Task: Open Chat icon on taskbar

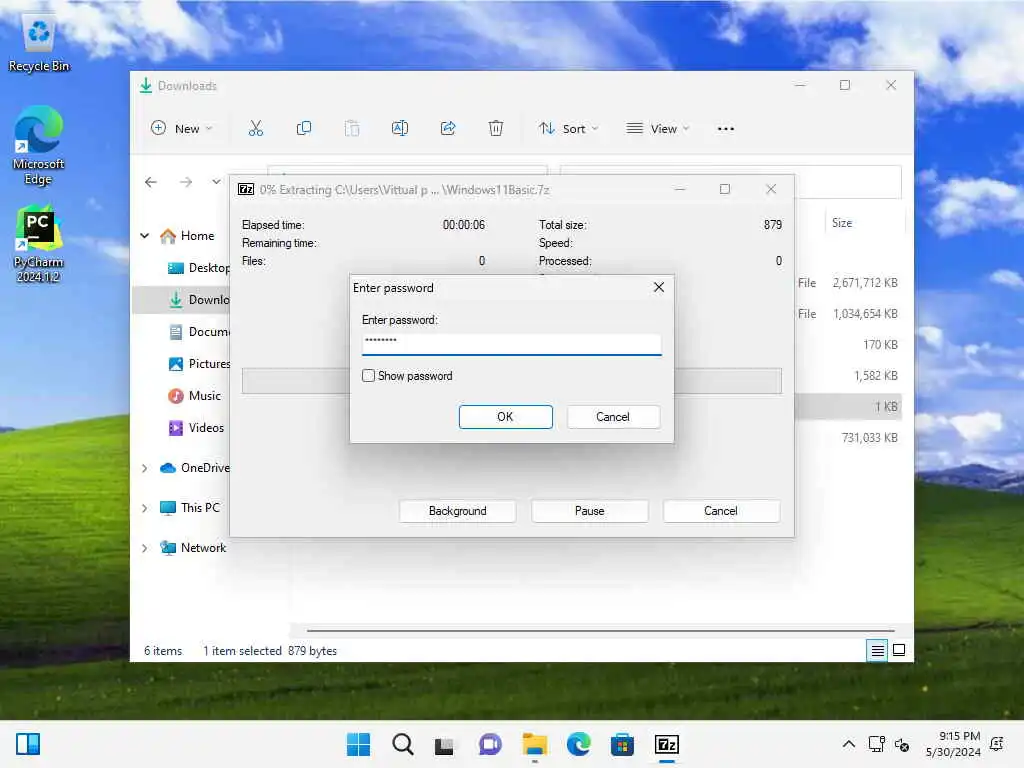Action: (x=490, y=744)
